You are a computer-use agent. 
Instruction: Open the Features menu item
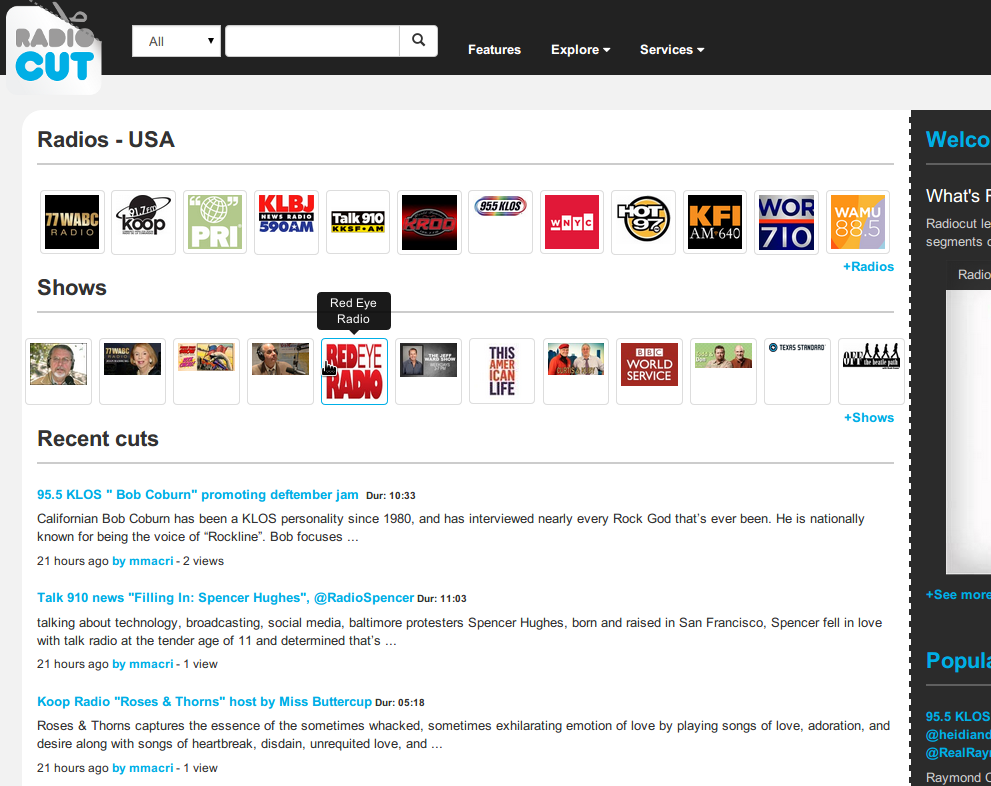494,50
